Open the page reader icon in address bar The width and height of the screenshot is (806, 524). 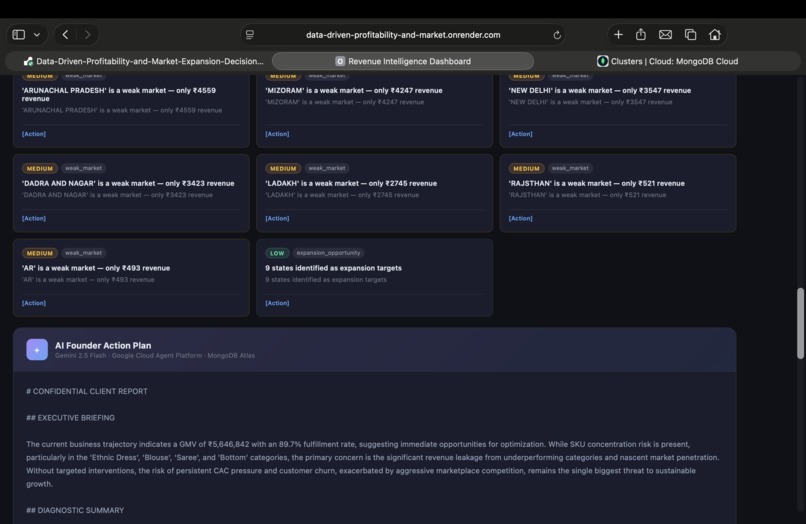250,35
